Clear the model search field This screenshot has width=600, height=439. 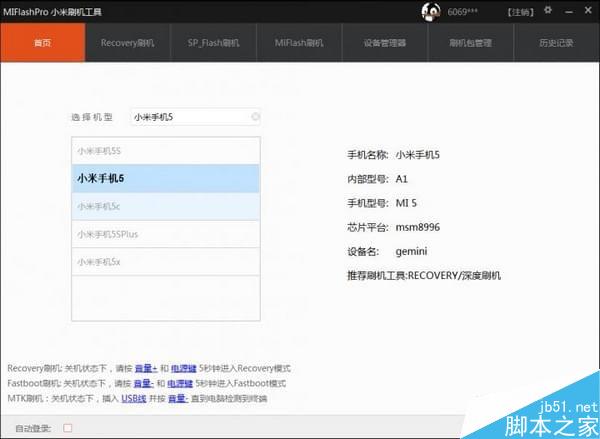pyautogui.click(x=255, y=117)
